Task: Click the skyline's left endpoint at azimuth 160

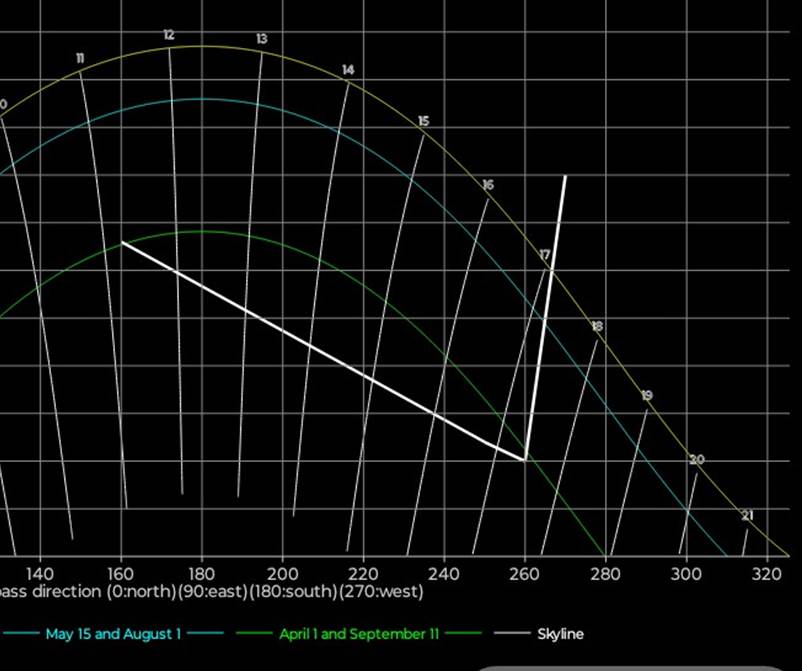Action: coord(122,243)
